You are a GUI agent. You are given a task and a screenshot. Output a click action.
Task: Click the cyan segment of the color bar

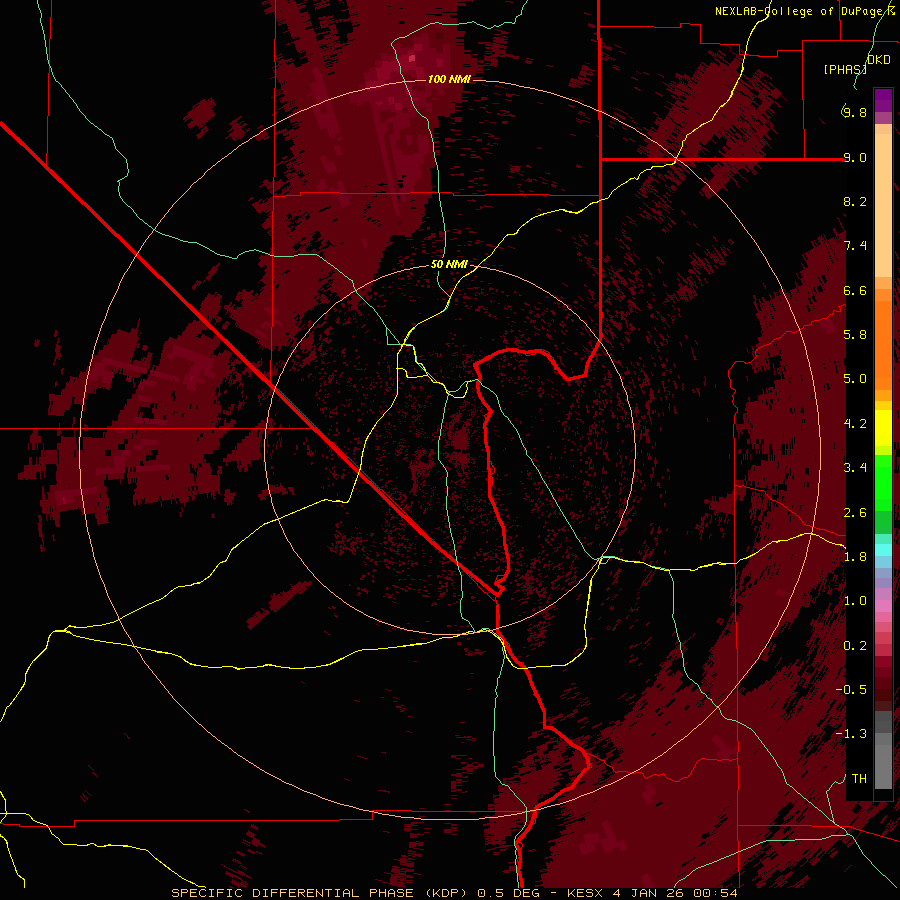click(x=883, y=550)
